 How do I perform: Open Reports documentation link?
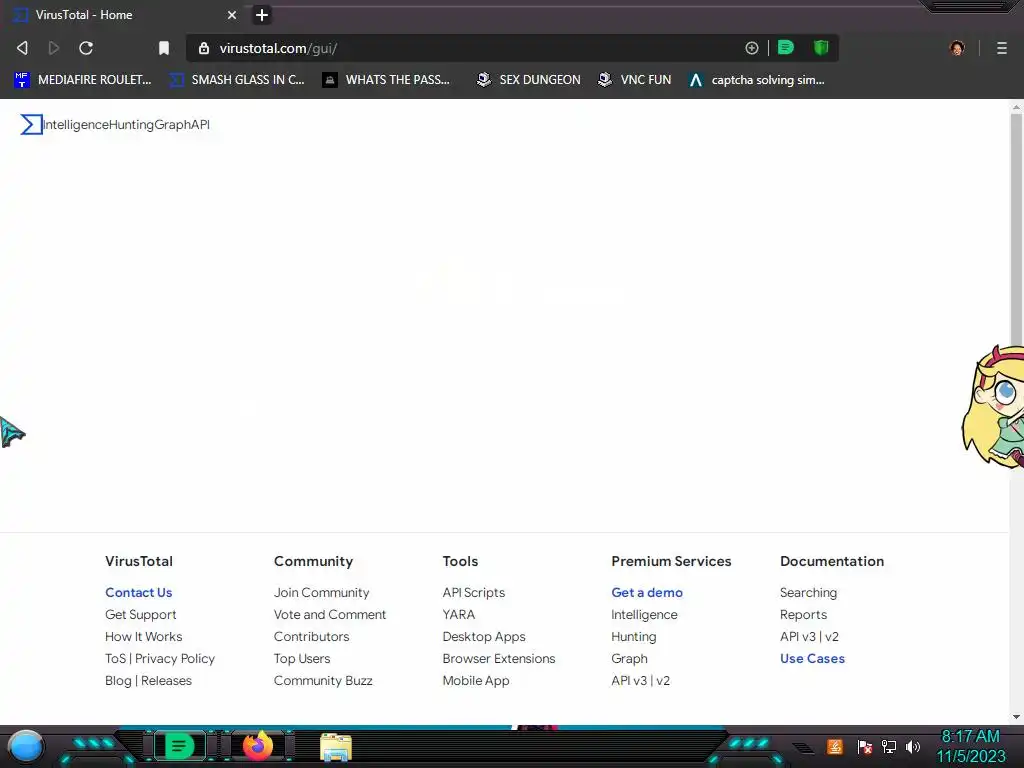[x=803, y=615]
